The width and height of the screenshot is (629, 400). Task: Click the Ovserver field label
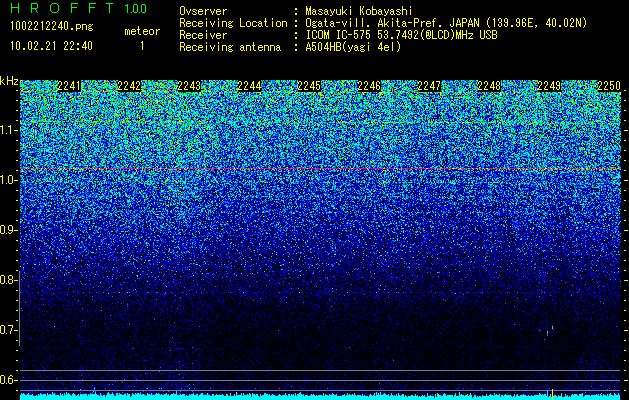point(203,11)
